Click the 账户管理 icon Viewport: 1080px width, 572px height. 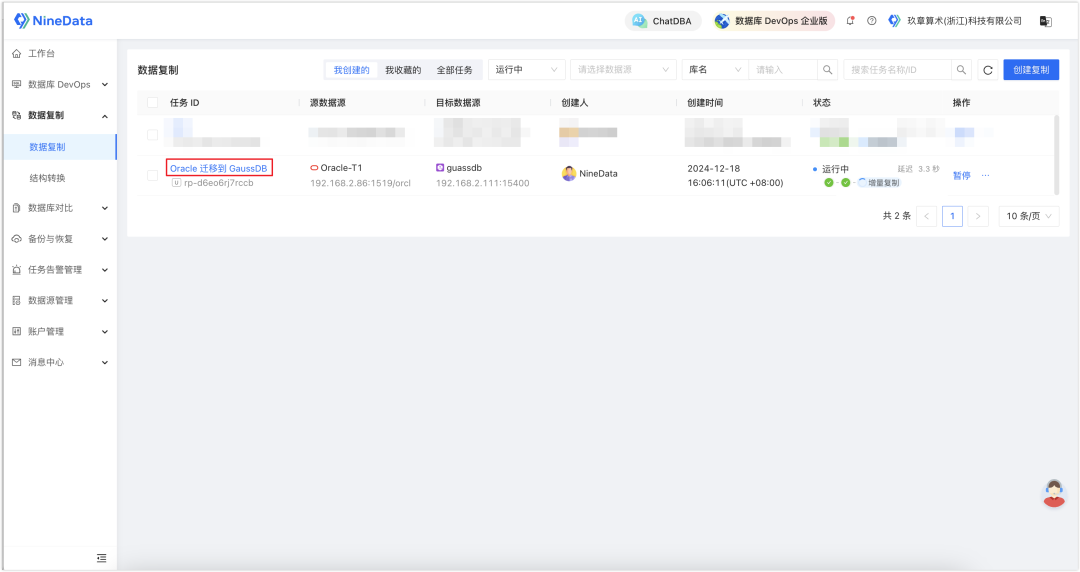[17, 331]
